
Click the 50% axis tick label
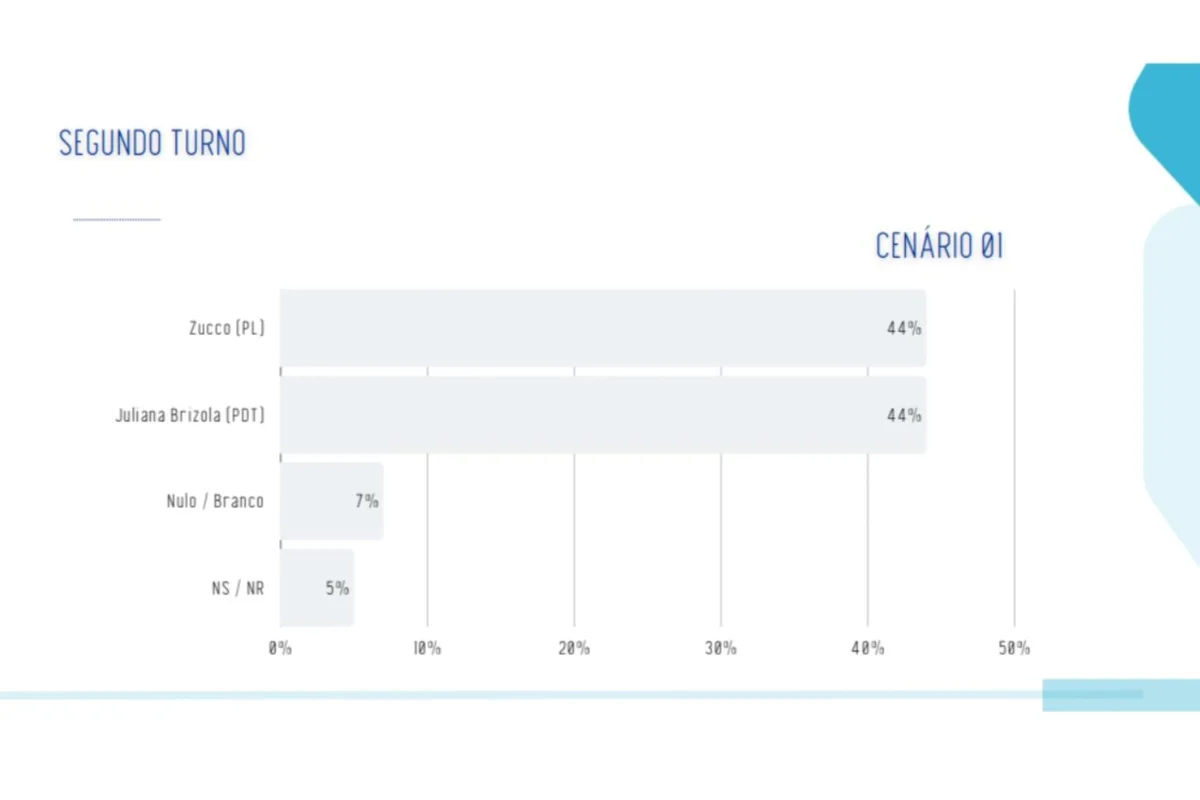(1014, 648)
